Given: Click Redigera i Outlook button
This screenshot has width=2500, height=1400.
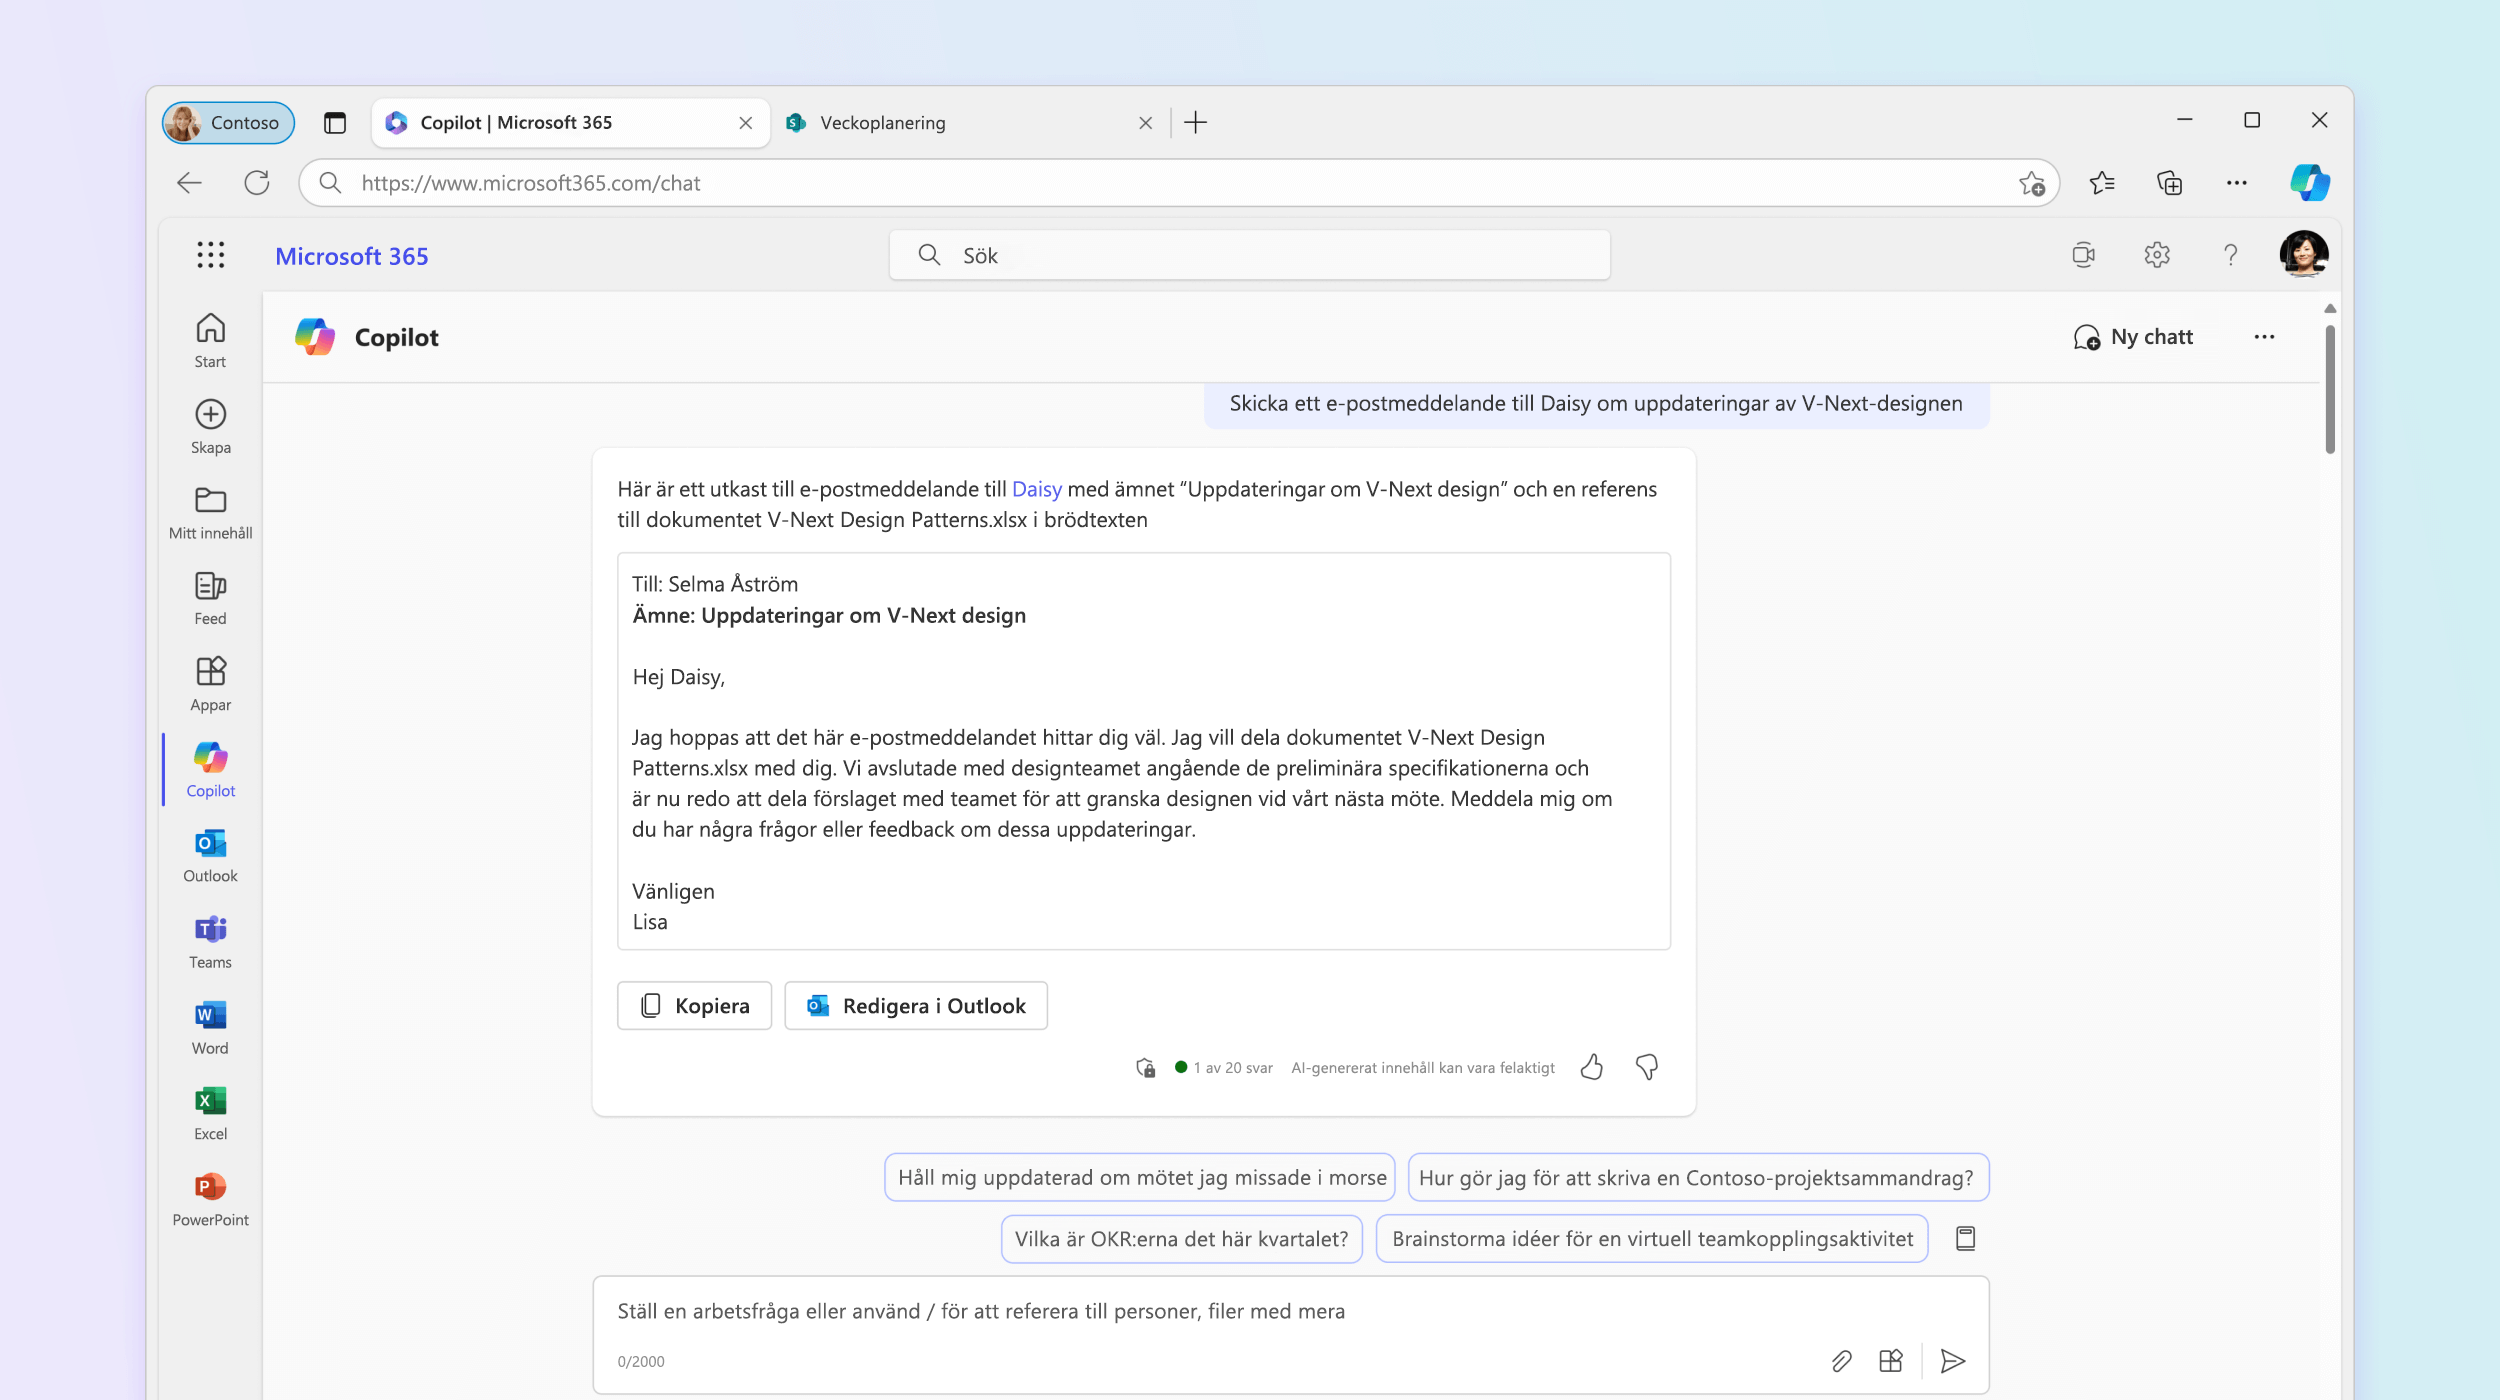Looking at the screenshot, I should pos(916,1005).
